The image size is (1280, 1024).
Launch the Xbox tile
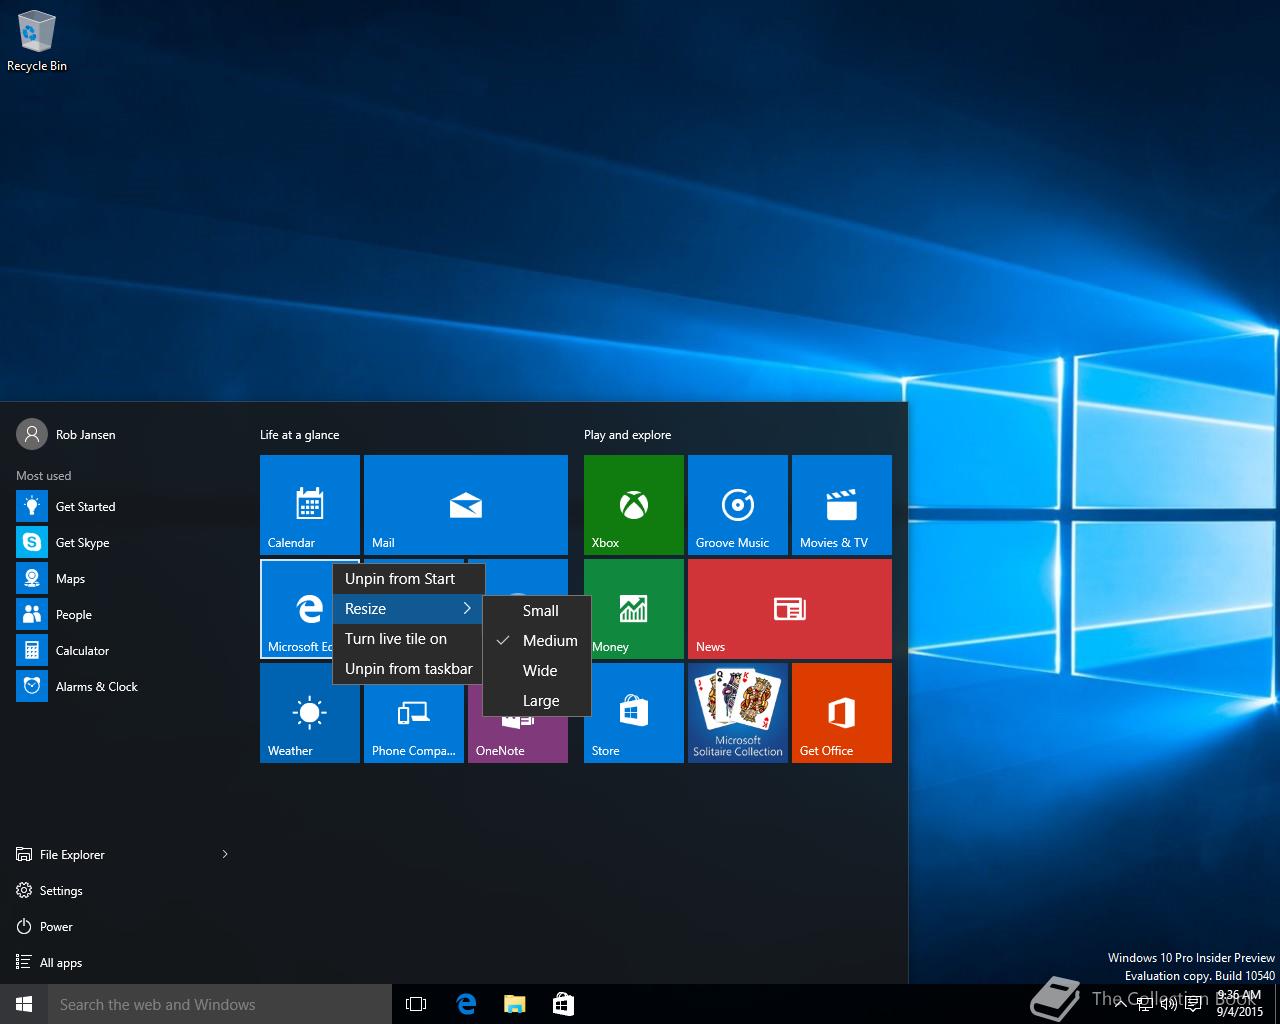[634, 505]
